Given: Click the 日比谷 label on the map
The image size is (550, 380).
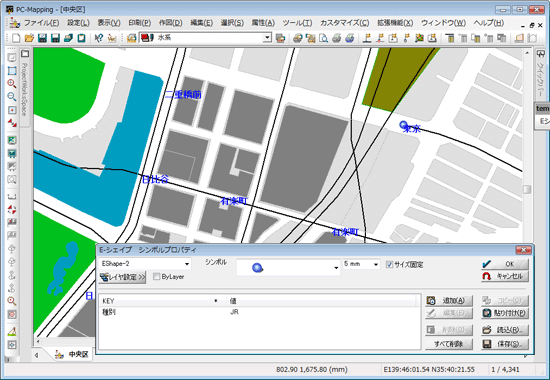Looking at the screenshot, I should click(x=155, y=180).
